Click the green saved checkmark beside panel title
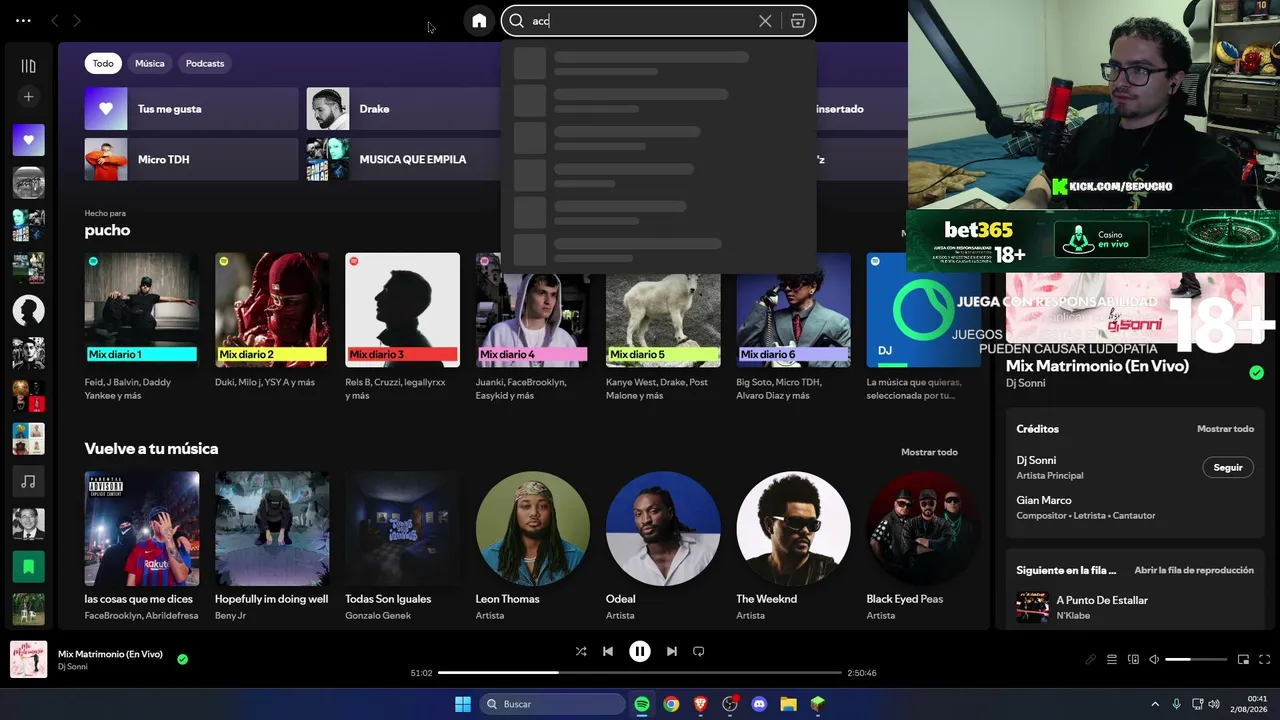 pyautogui.click(x=1256, y=373)
